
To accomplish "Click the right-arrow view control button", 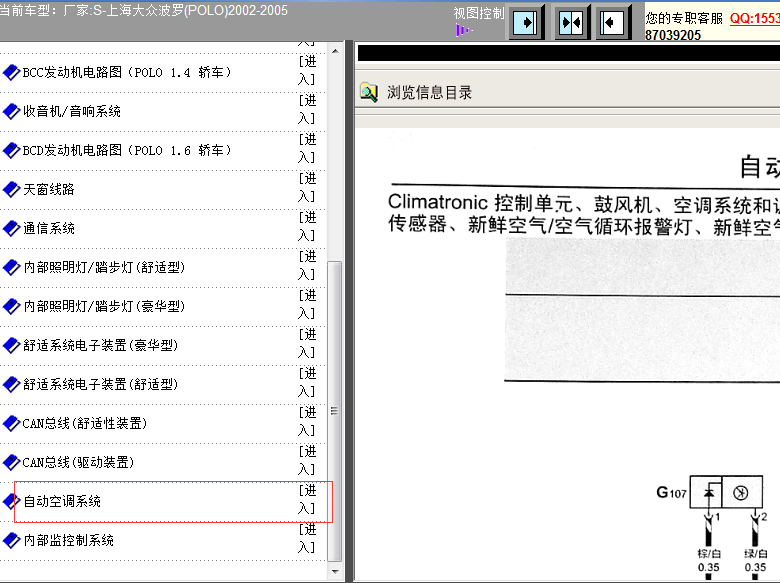I will [x=525, y=22].
